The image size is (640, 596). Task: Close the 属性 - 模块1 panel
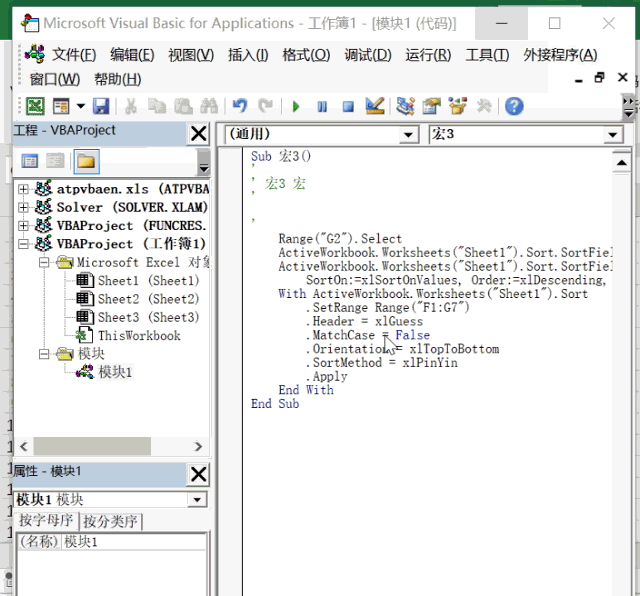point(198,474)
